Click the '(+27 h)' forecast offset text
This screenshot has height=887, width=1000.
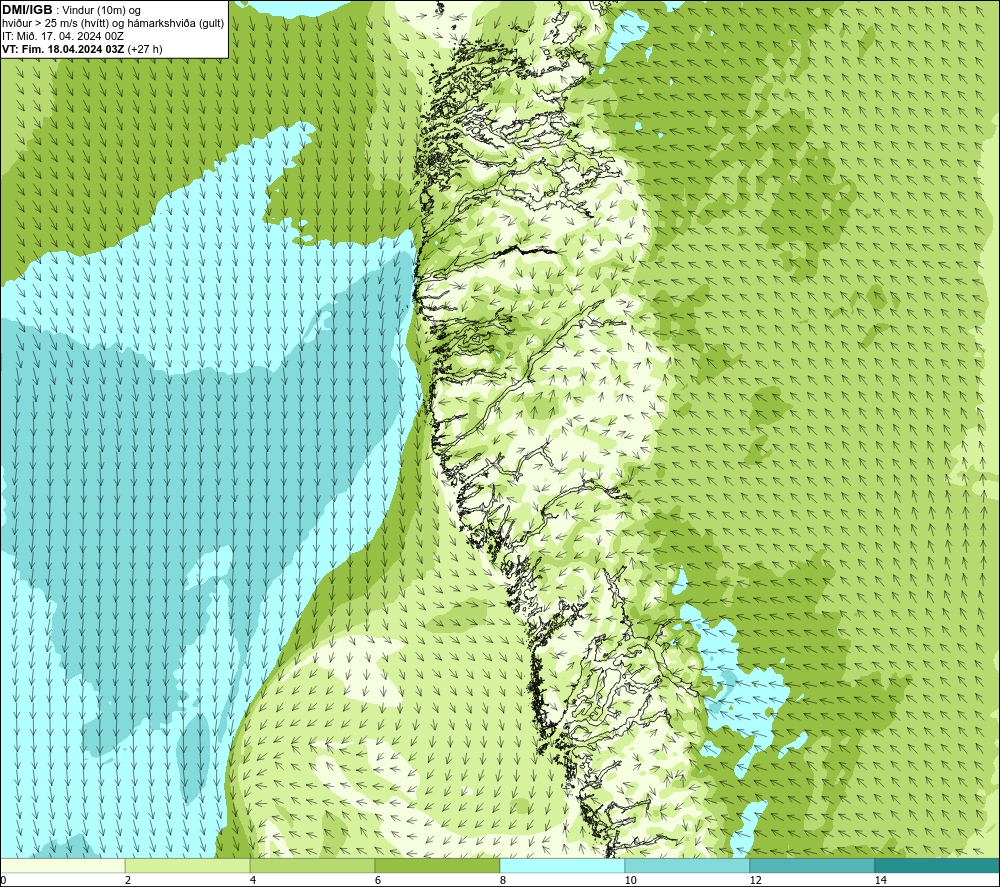145,49
